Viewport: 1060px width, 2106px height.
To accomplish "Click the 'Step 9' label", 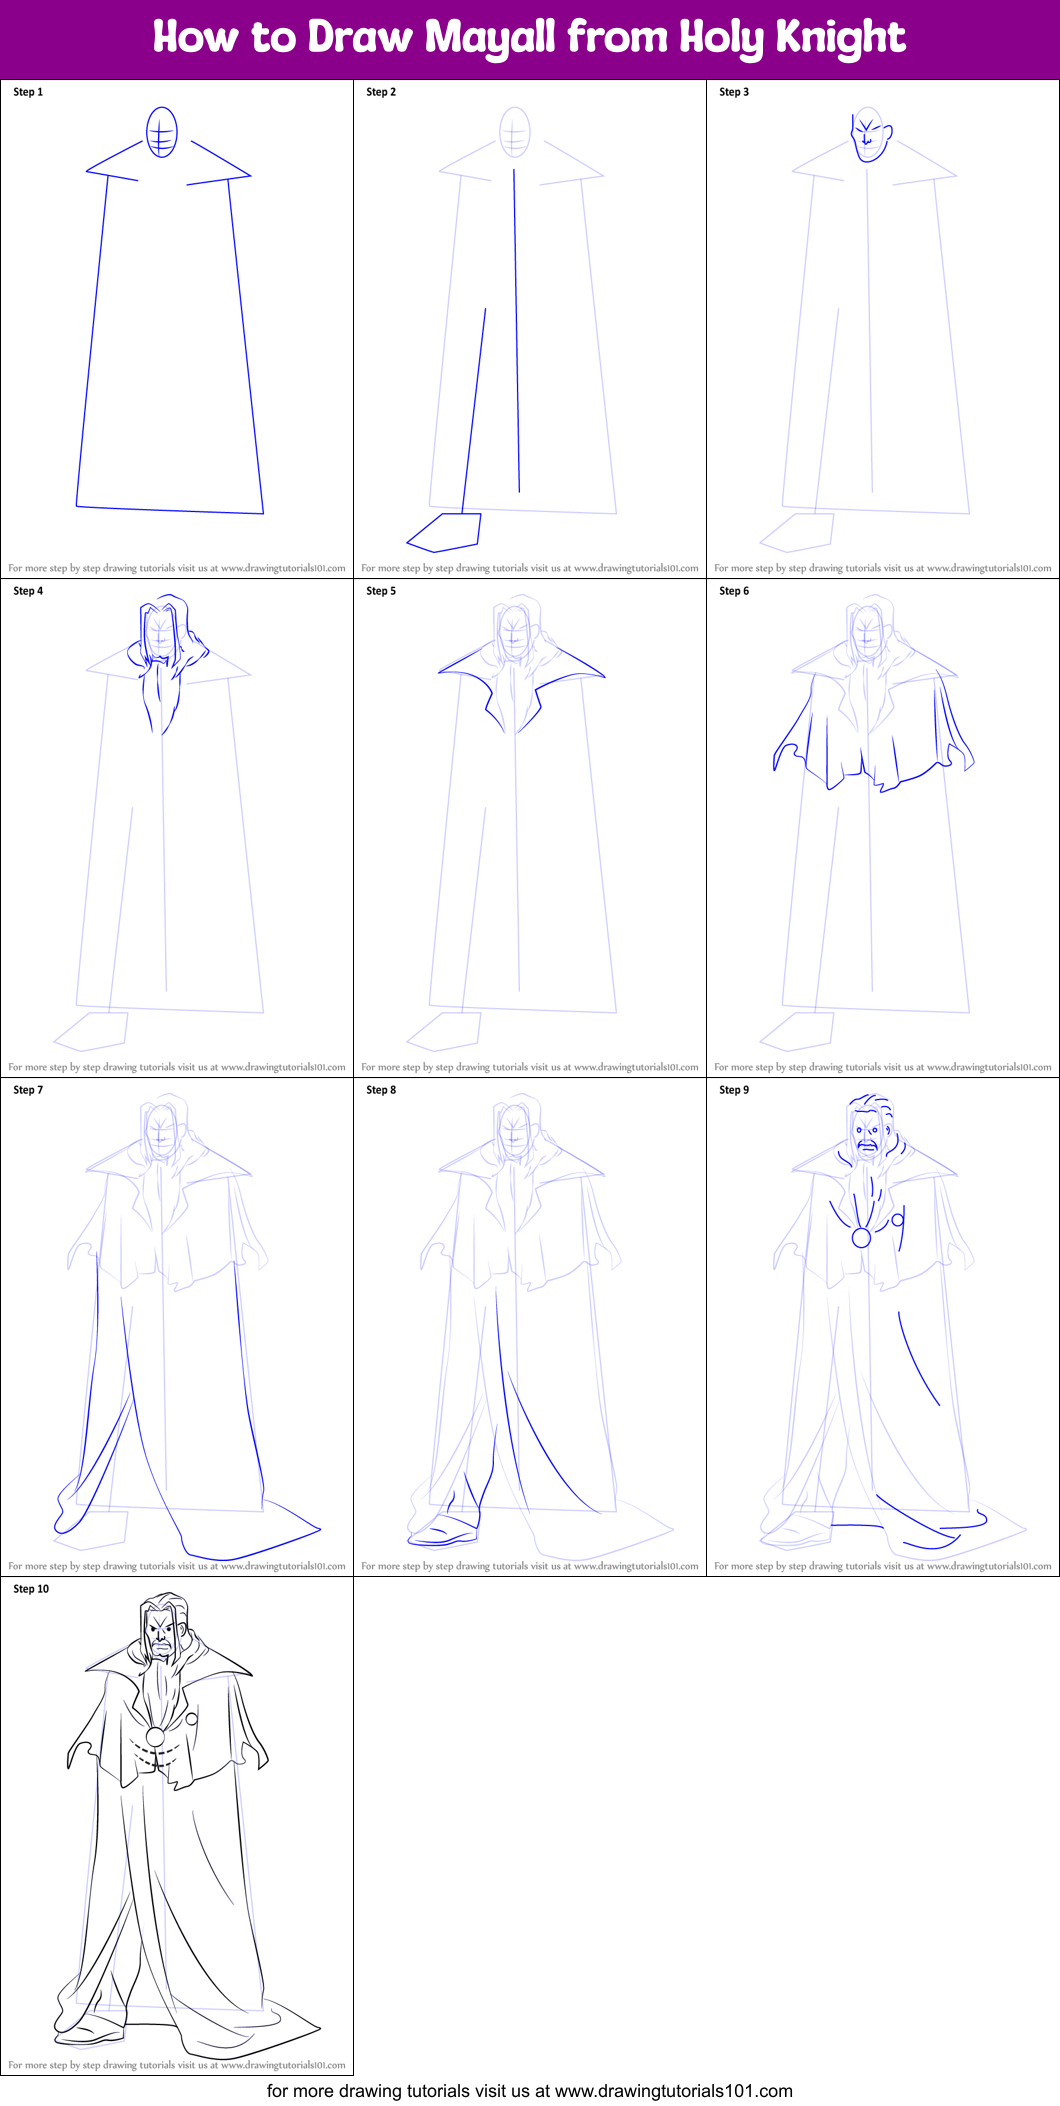I will pos(734,1090).
